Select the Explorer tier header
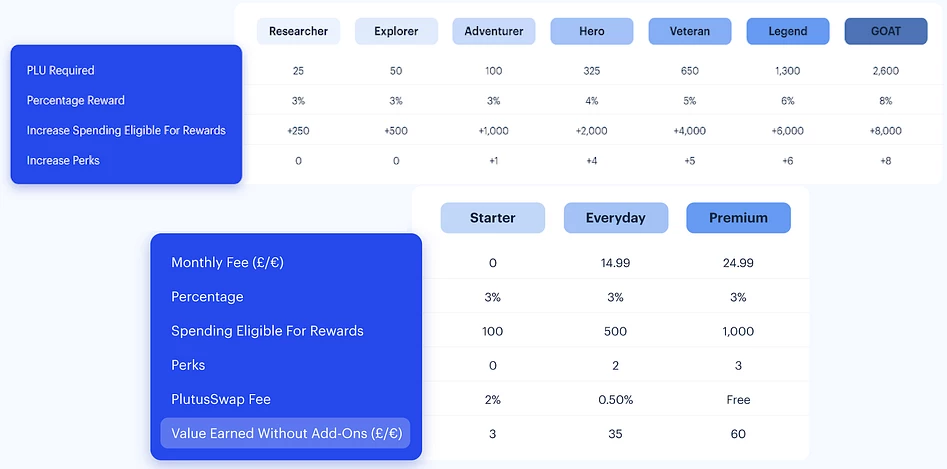 [x=396, y=31]
